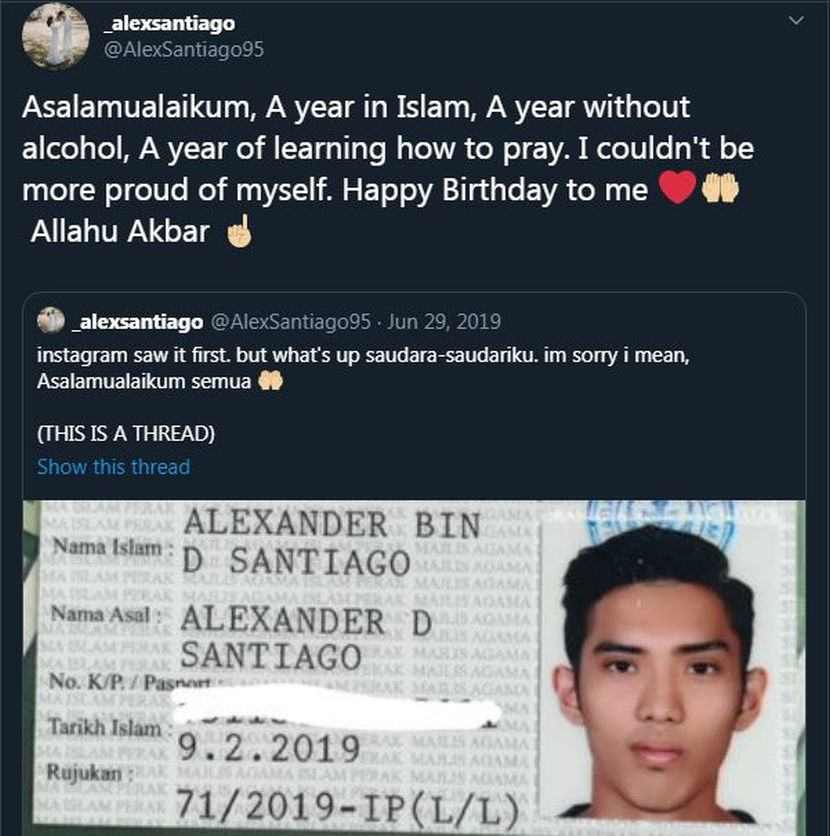
Task: Open _alexsantiago display name in main tweet
Action: tap(170, 23)
